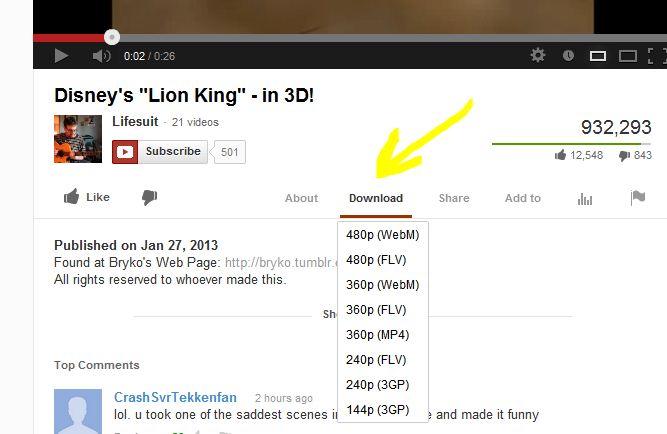
Task: Download 480p (WebM) format
Action: coord(382,235)
